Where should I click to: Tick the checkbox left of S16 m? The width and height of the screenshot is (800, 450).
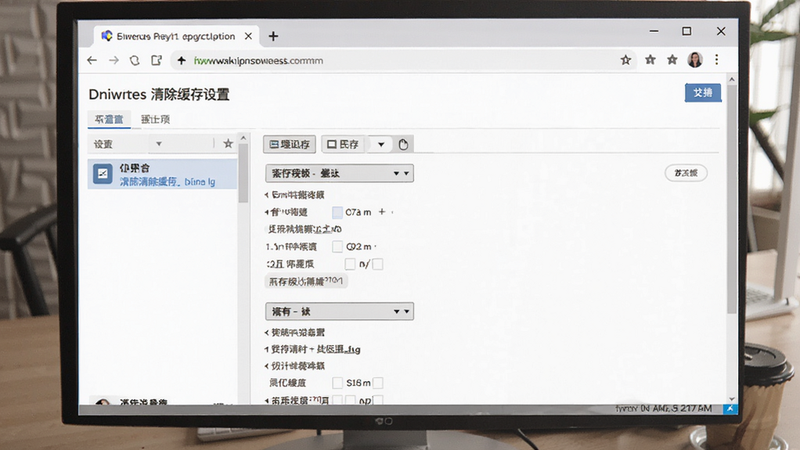[x=337, y=383]
